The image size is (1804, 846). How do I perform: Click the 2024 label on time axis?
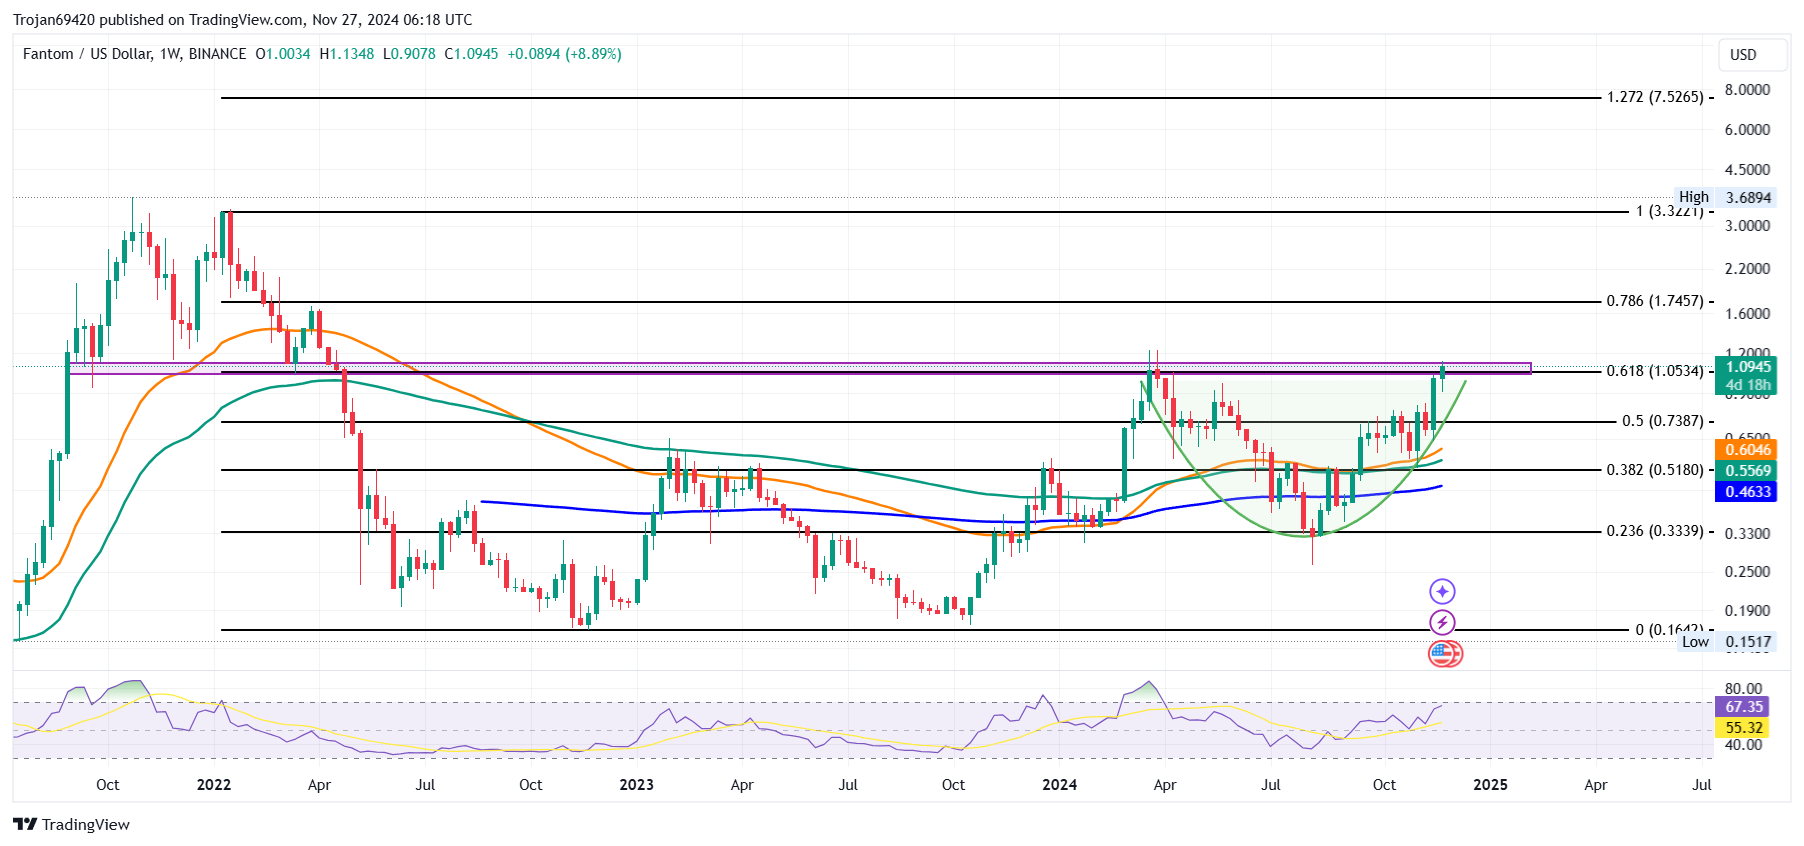[x=1060, y=785]
